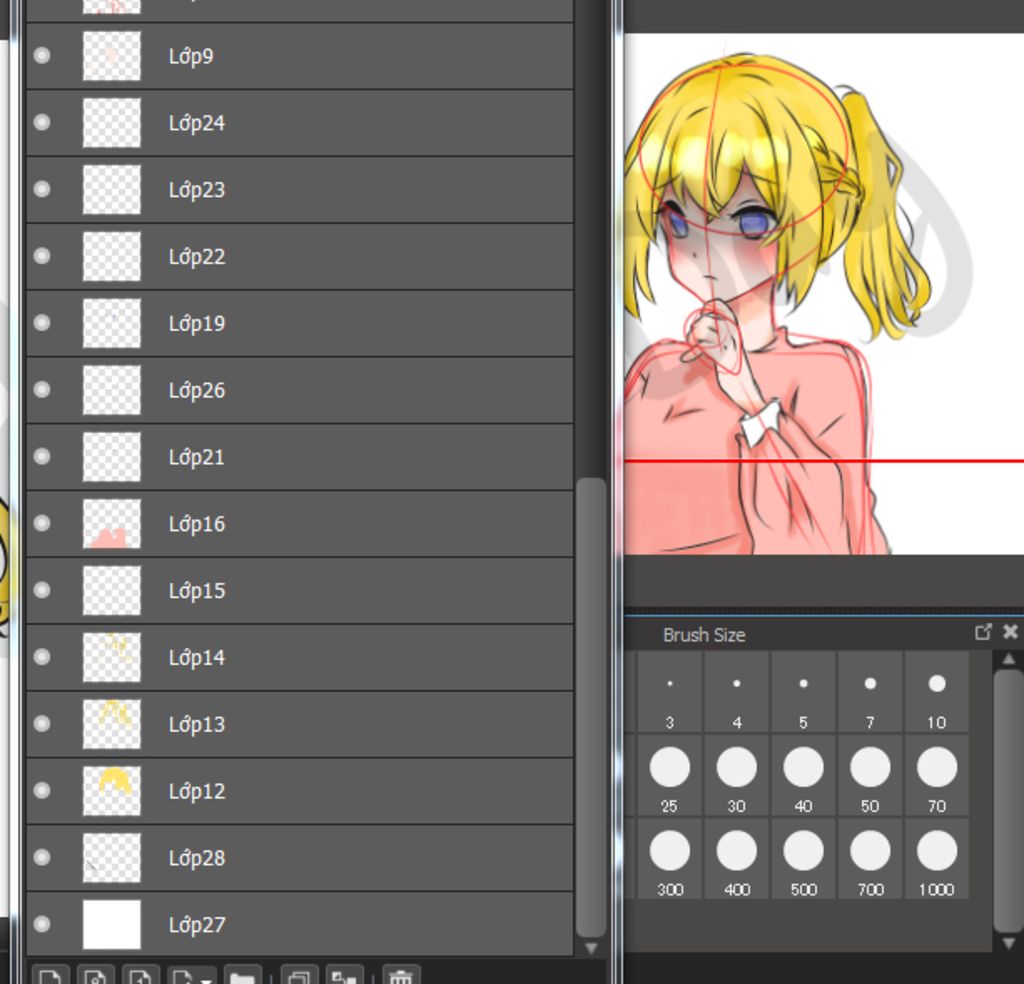Toggle visibility of layer Lớp13

point(42,723)
